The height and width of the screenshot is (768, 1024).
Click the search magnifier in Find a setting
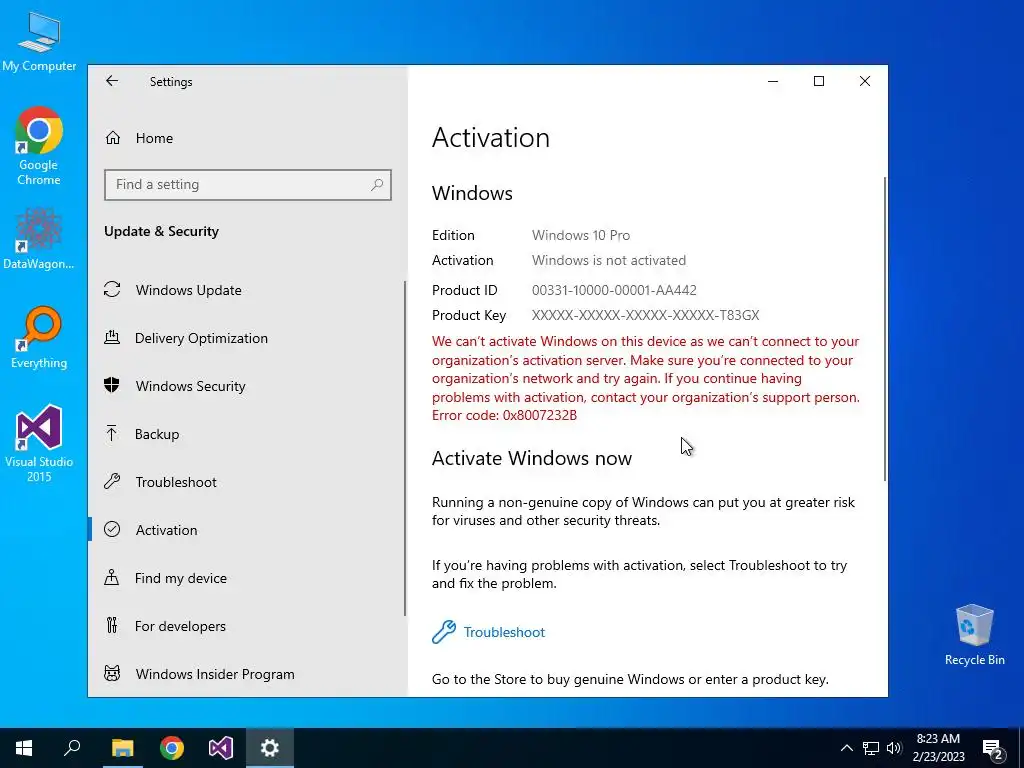coord(377,185)
